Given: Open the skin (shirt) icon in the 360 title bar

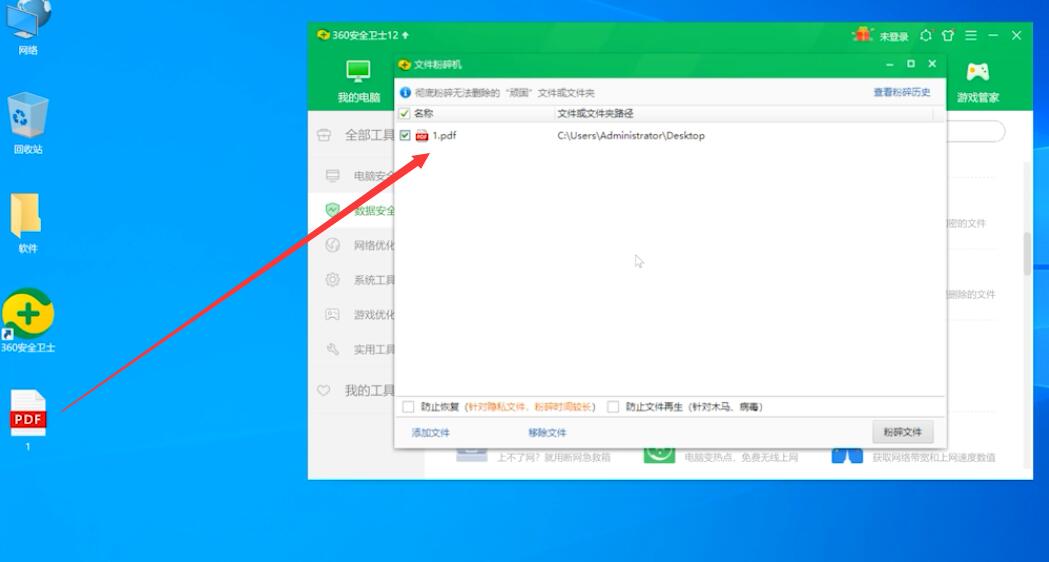Looking at the screenshot, I should (x=948, y=35).
